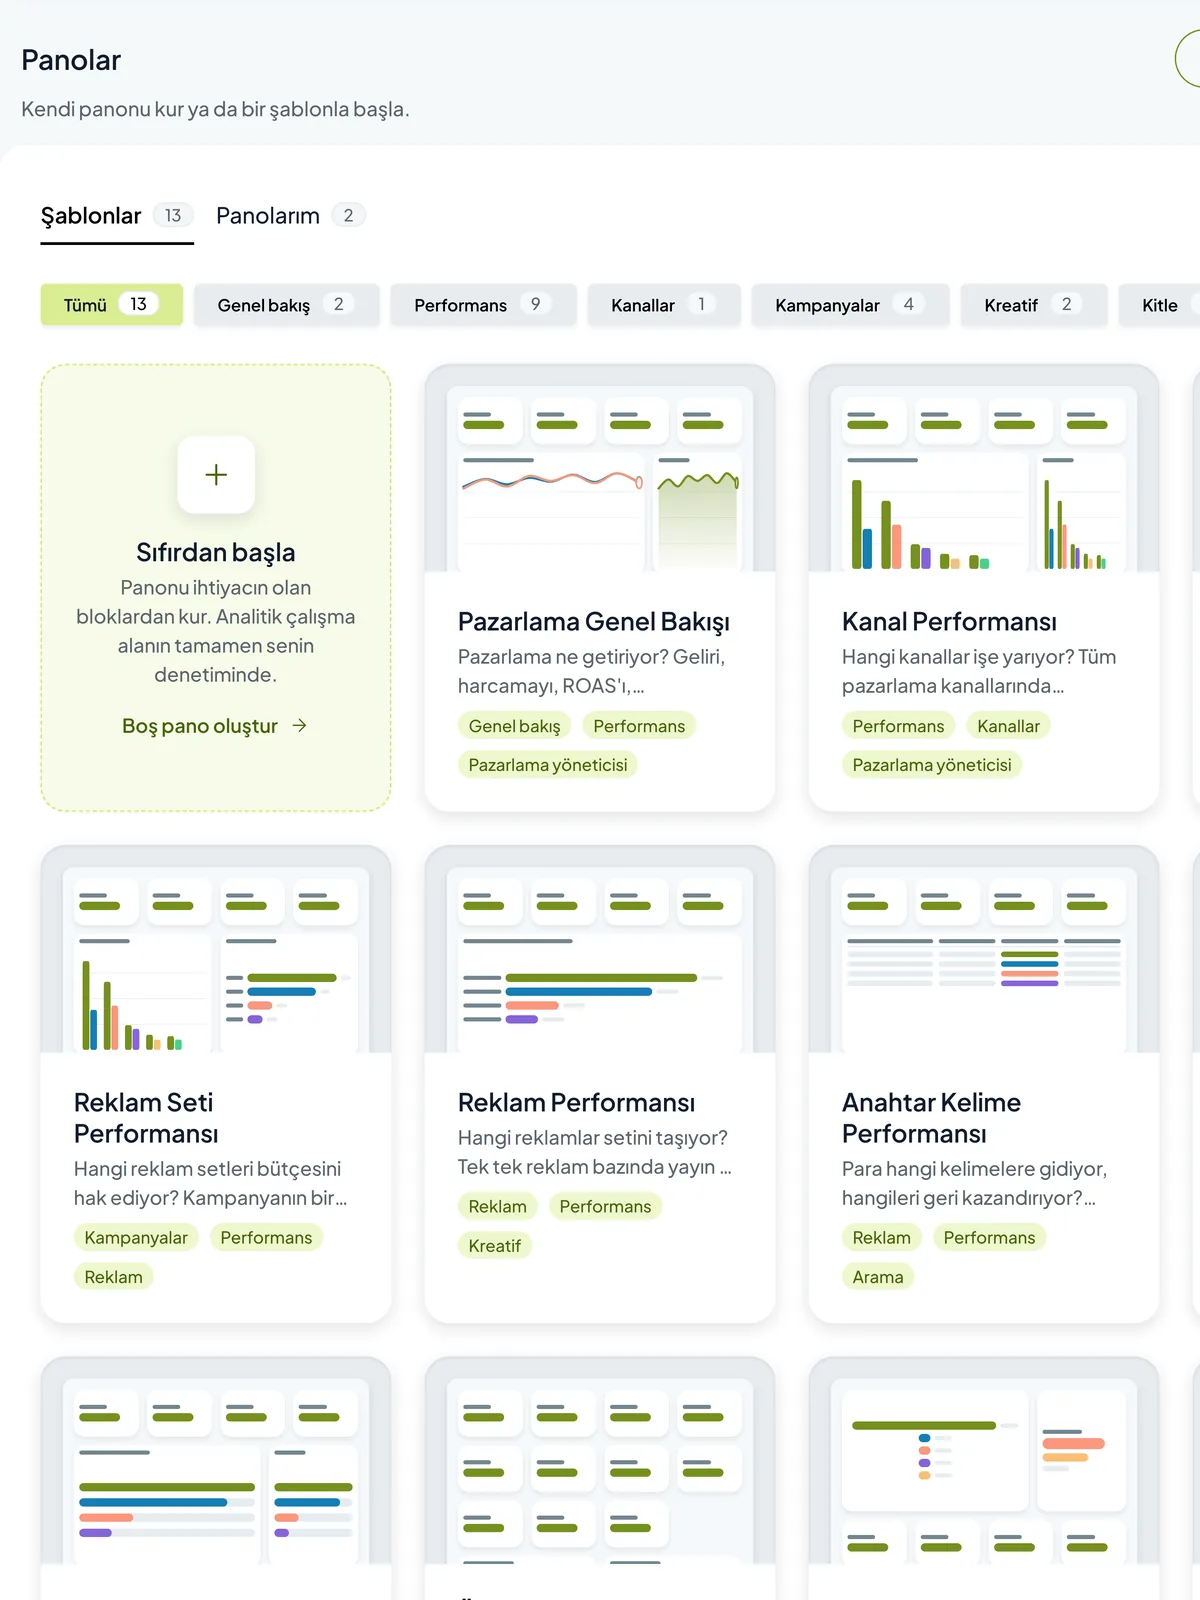Viewport: 1200px width, 1600px height.
Task: Click description 'Hangi reklamlar setini taşıyor?'
Action: pos(593,1138)
